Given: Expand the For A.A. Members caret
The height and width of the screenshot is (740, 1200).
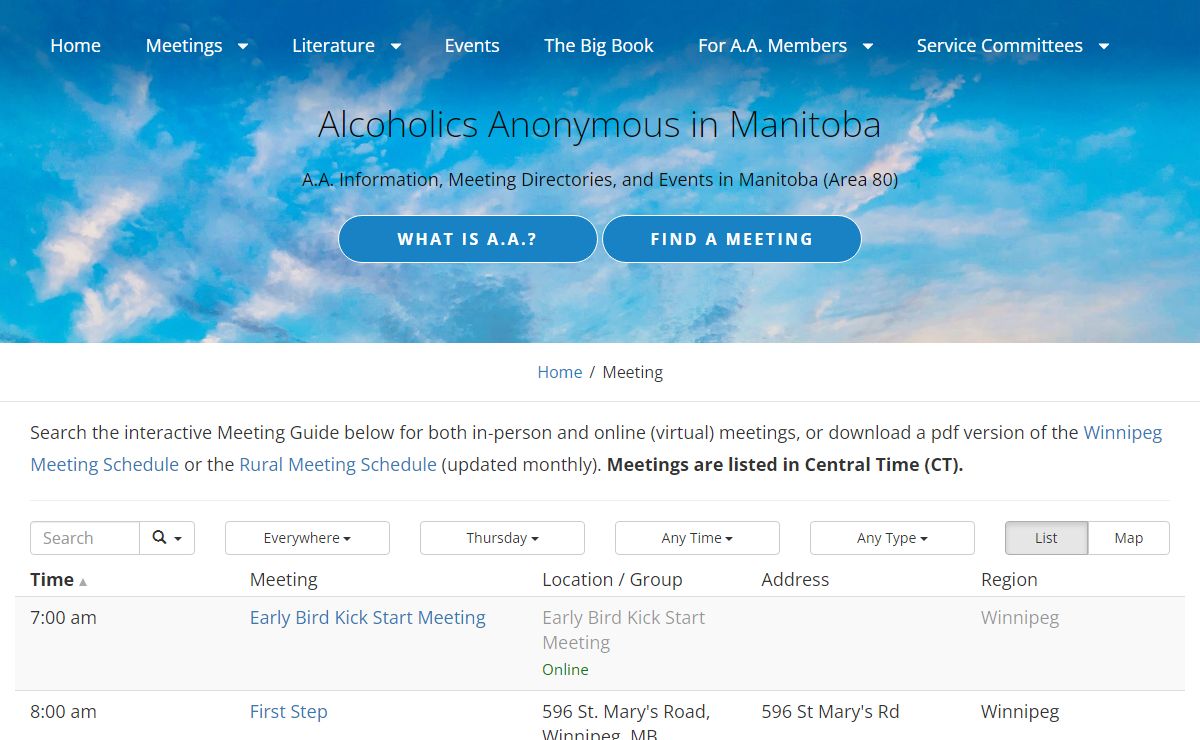Looking at the screenshot, I should pos(867,46).
